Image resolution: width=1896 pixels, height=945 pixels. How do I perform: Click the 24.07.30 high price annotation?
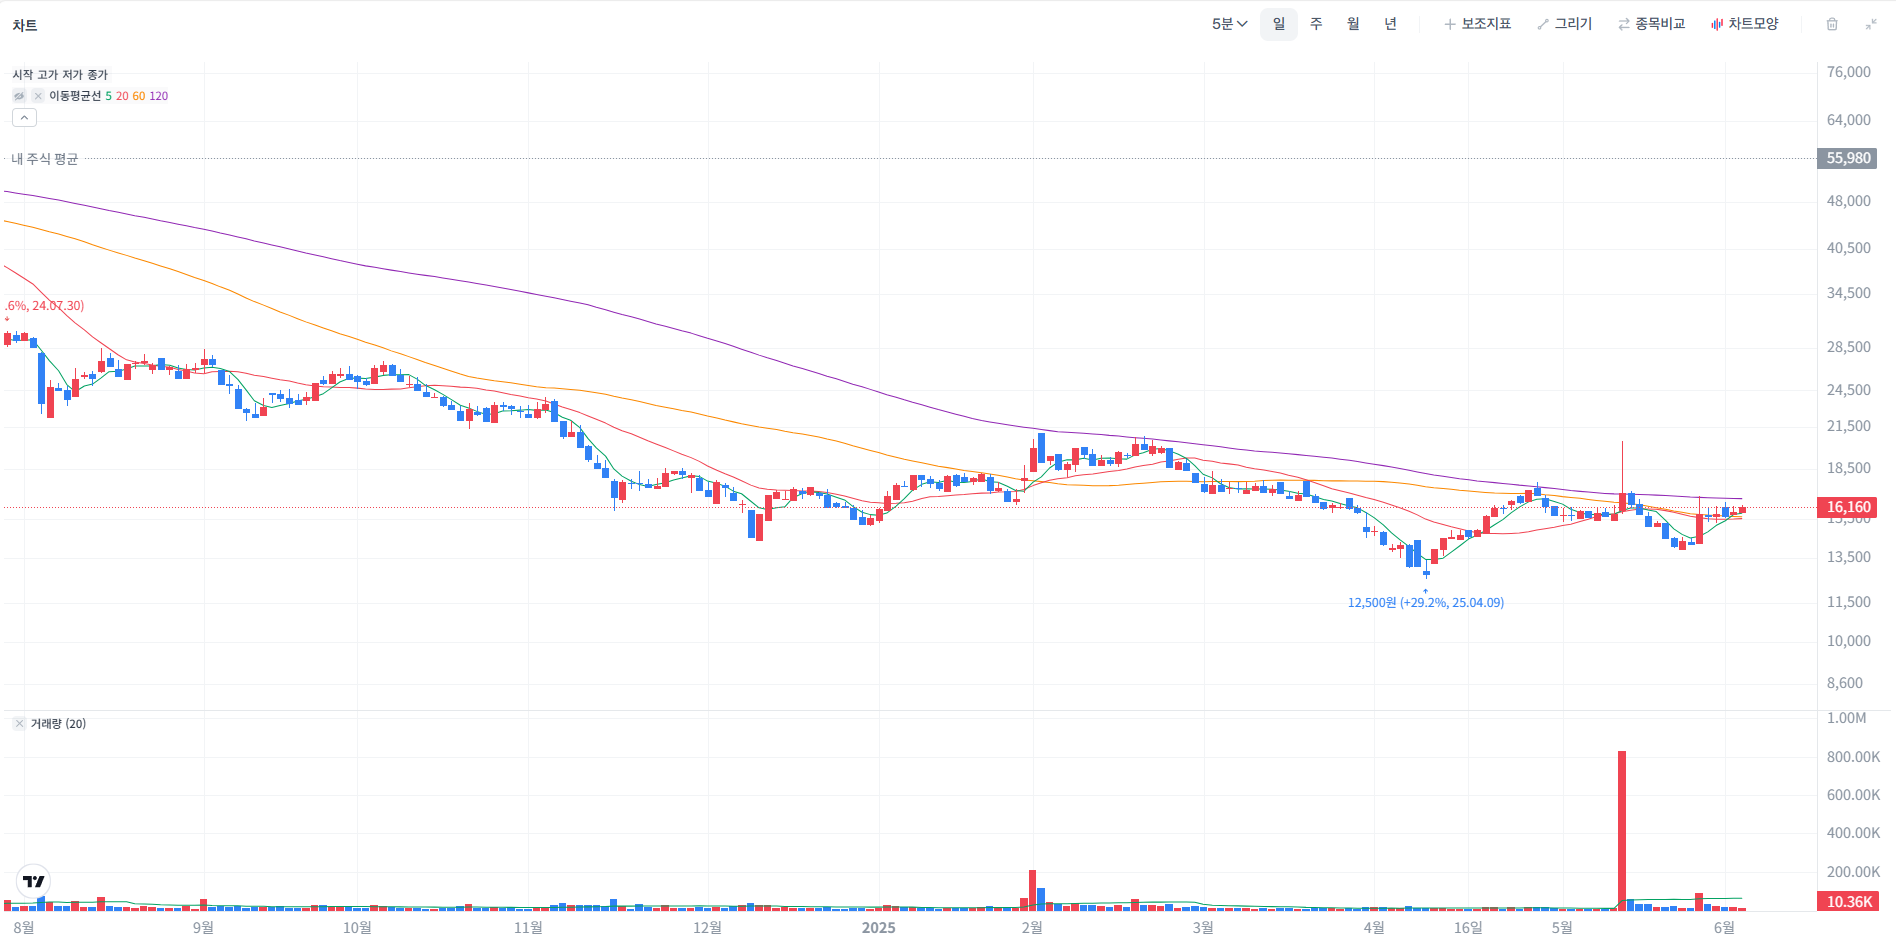[x=44, y=306]
